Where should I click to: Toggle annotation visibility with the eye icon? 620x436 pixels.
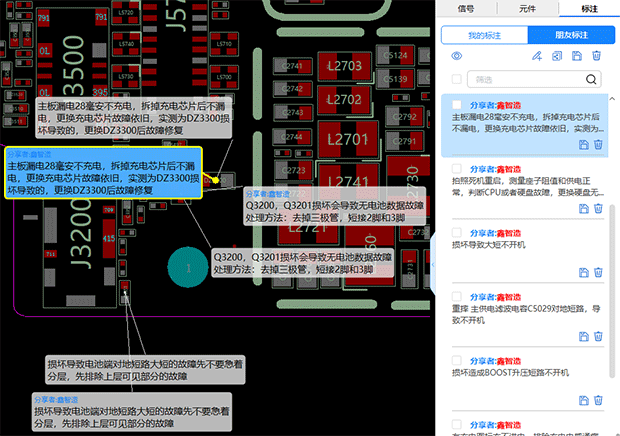(456, 56)
